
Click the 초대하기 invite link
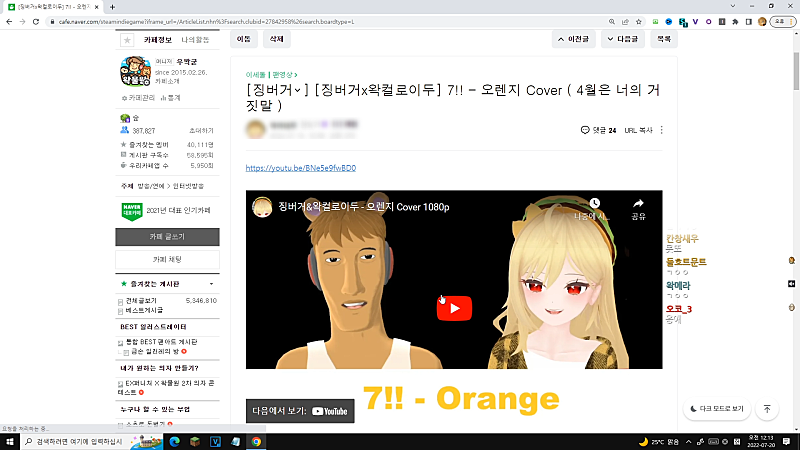pyautogui.click(x=201, y=131)
